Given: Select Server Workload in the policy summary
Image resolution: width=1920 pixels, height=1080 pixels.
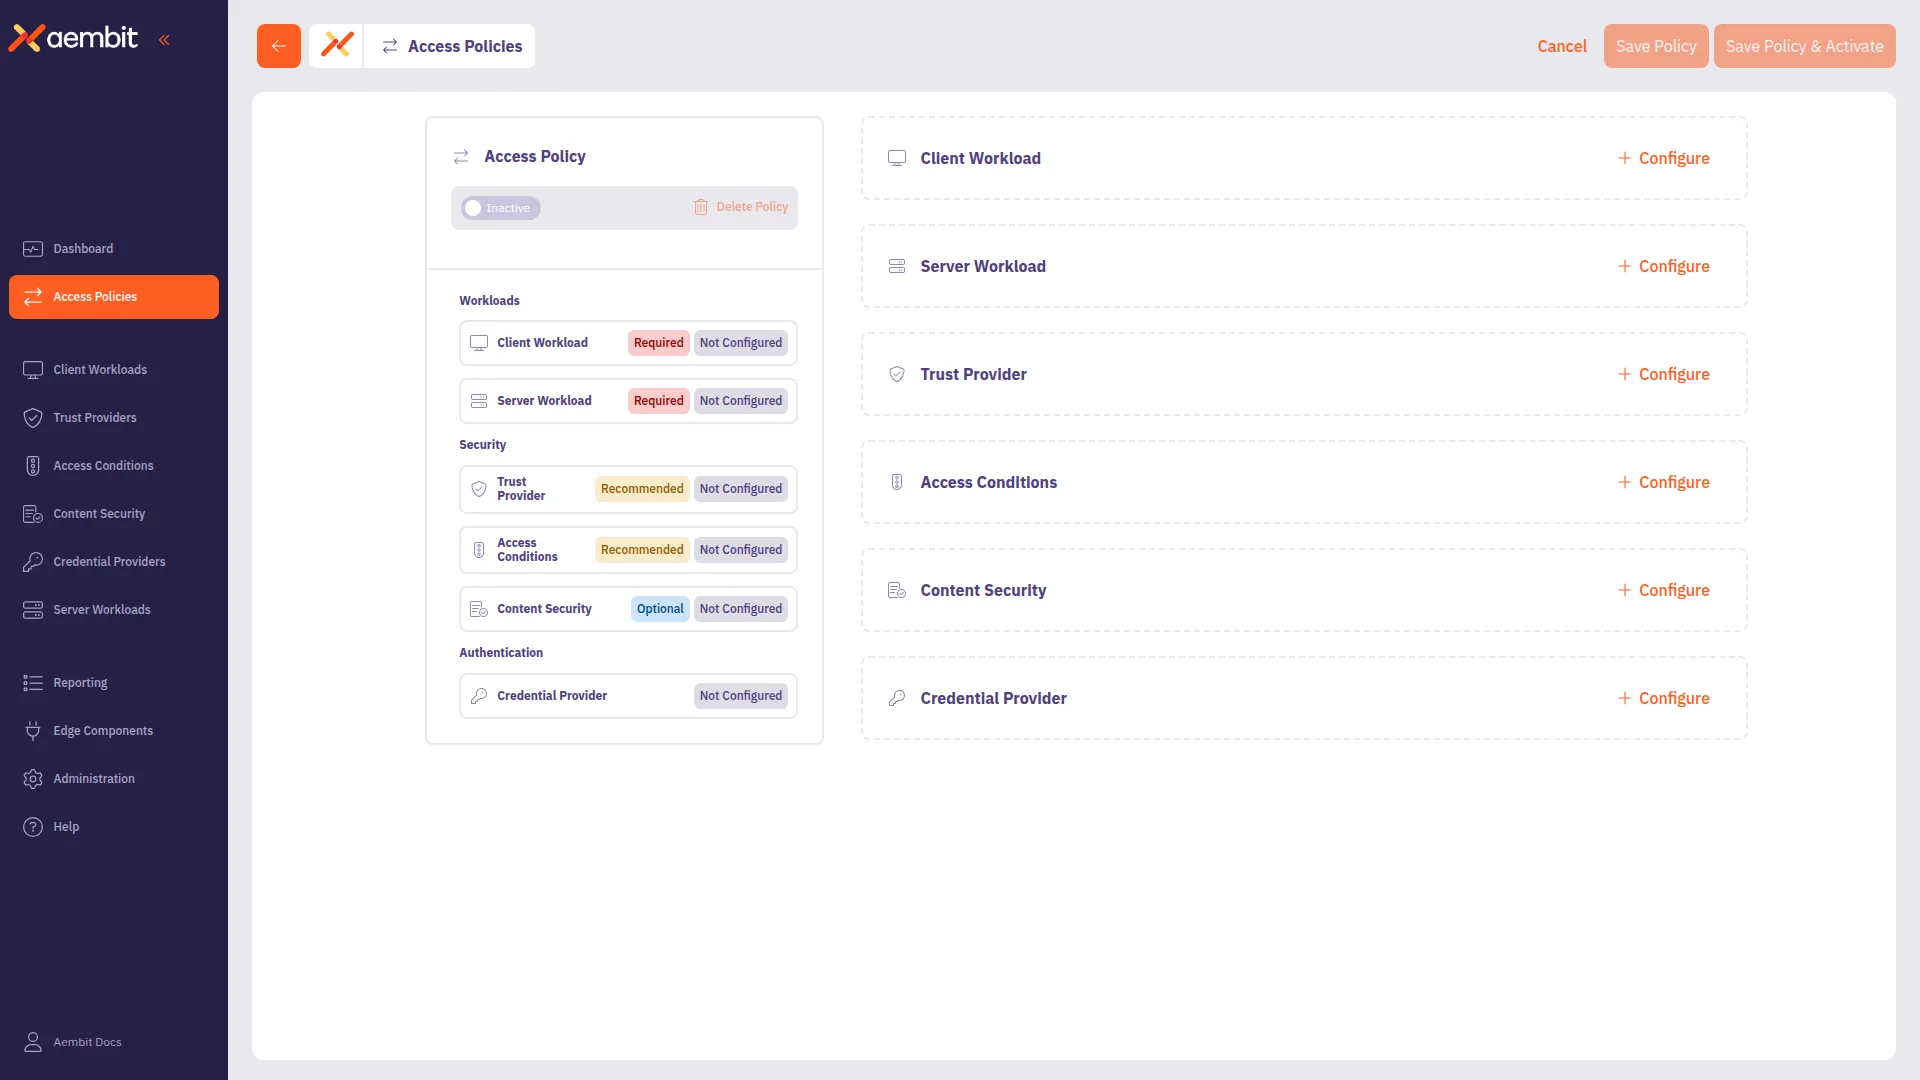Looking at the screenshot, I should [x=628, y=401].
